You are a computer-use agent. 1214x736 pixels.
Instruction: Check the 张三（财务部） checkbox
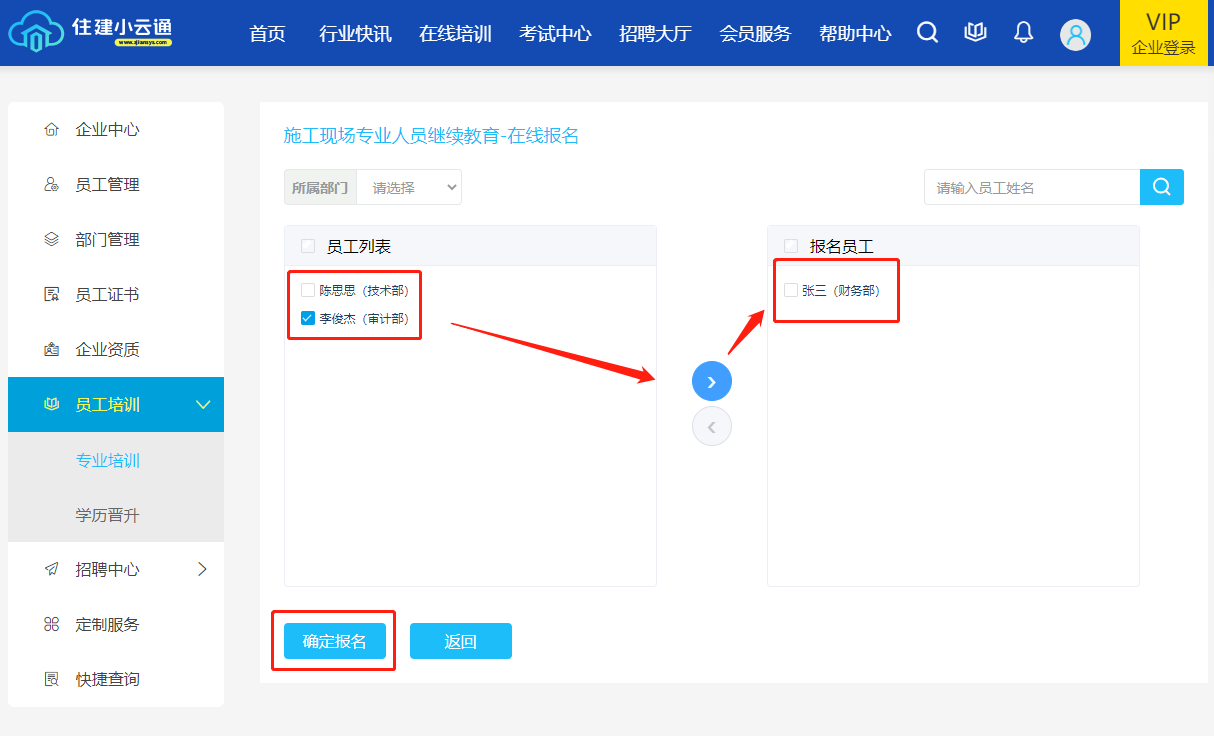click(791, 290)
